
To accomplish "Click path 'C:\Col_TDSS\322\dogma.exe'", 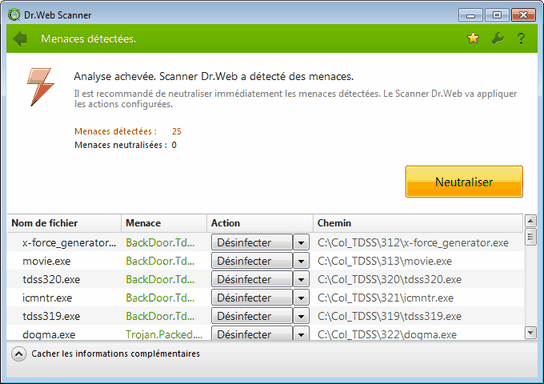I will point(387,335).
